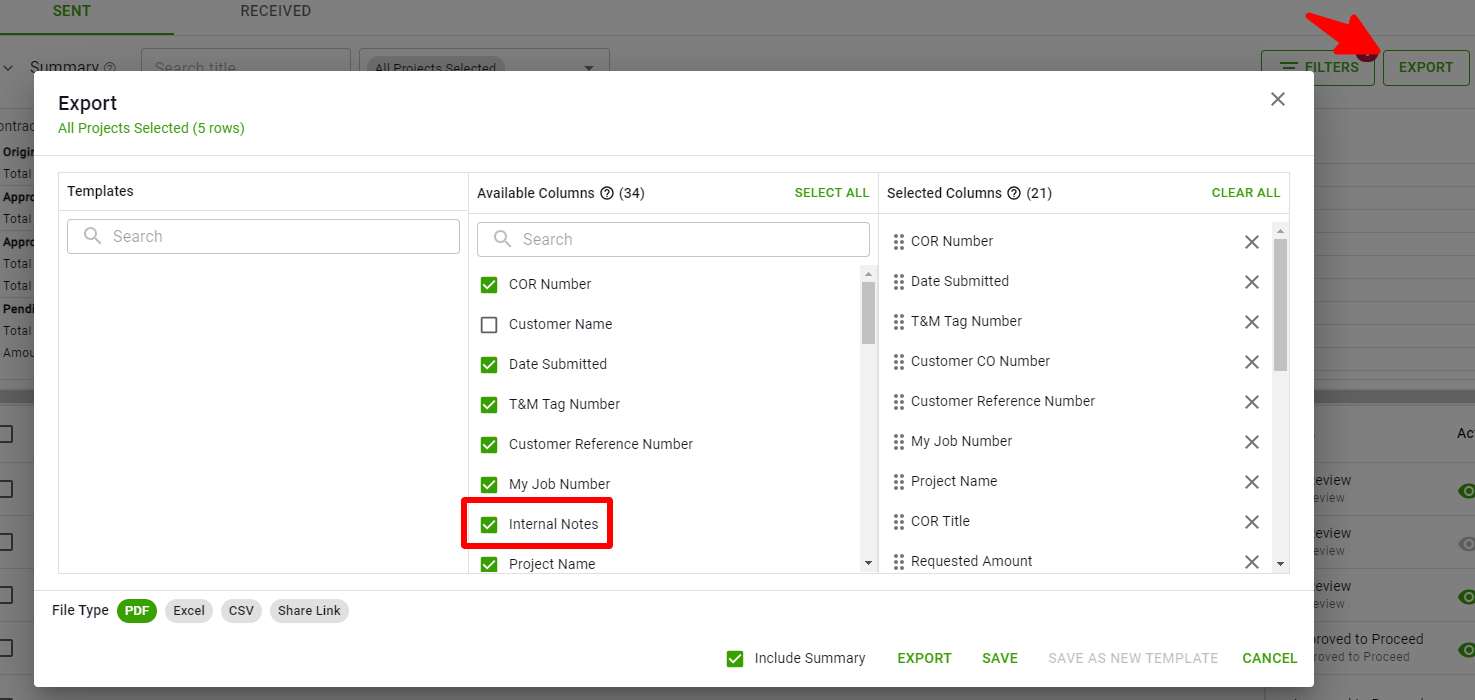Choose CSV as the file type
The width and height of the screenshot is (1475, 700).
[240, 610]
